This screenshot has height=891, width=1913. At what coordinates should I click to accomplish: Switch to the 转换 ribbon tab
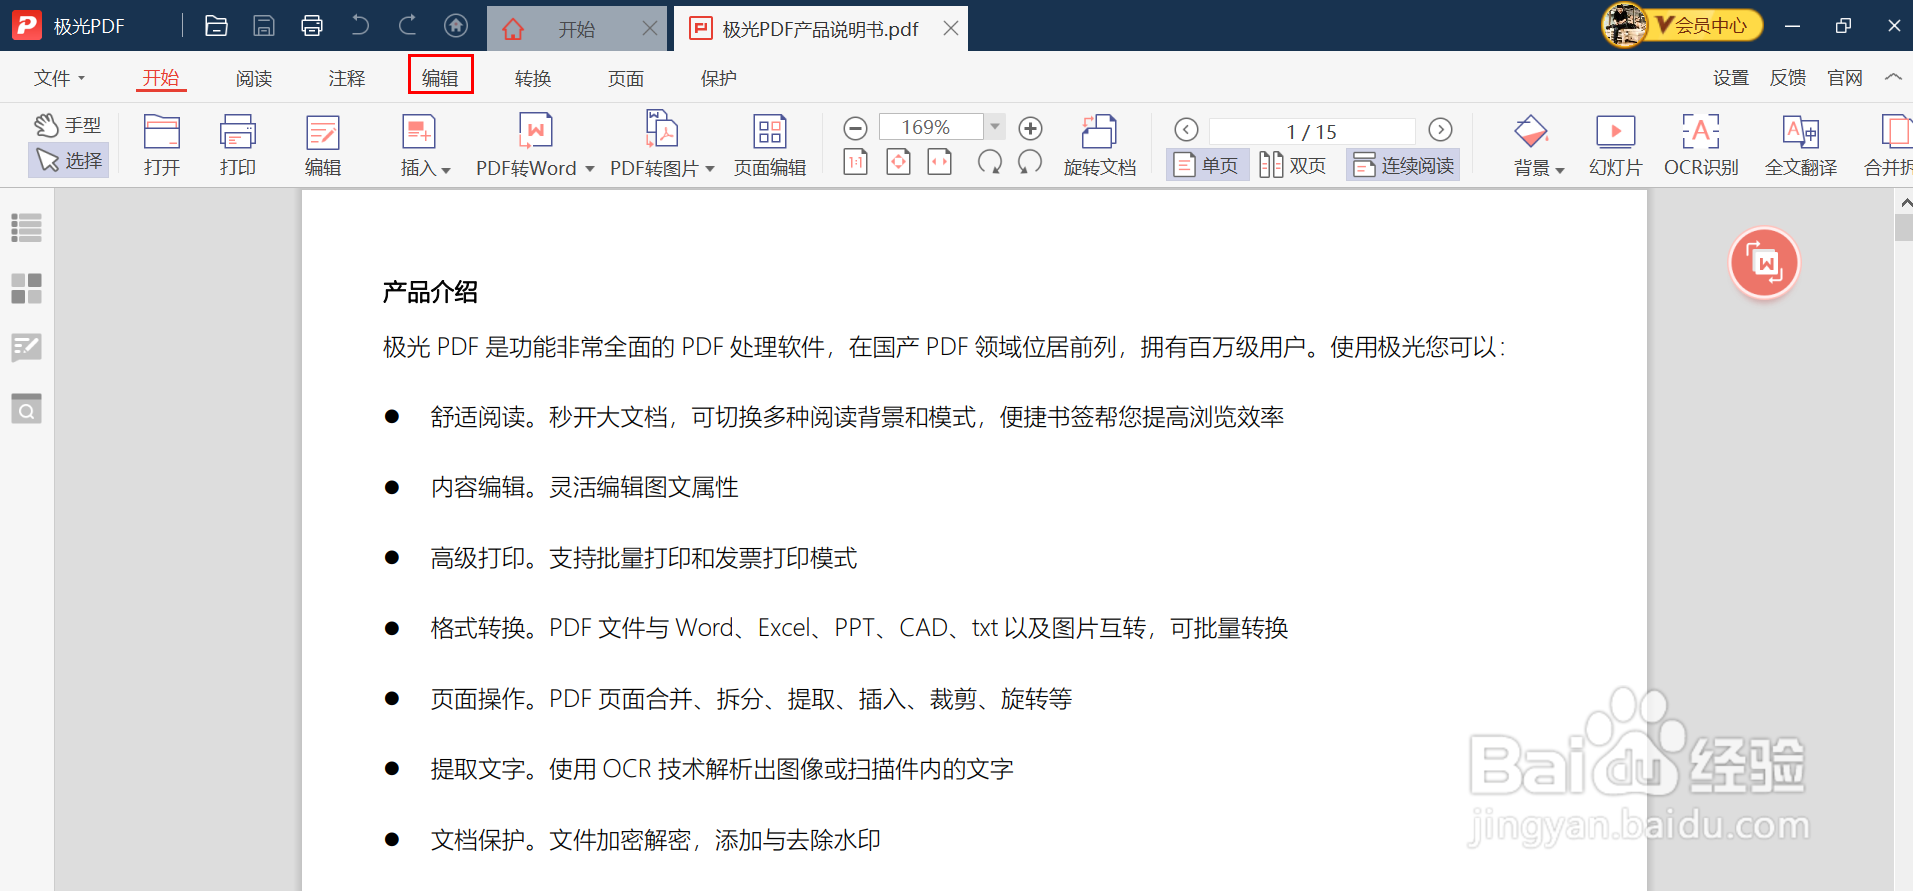pos(533,78)
